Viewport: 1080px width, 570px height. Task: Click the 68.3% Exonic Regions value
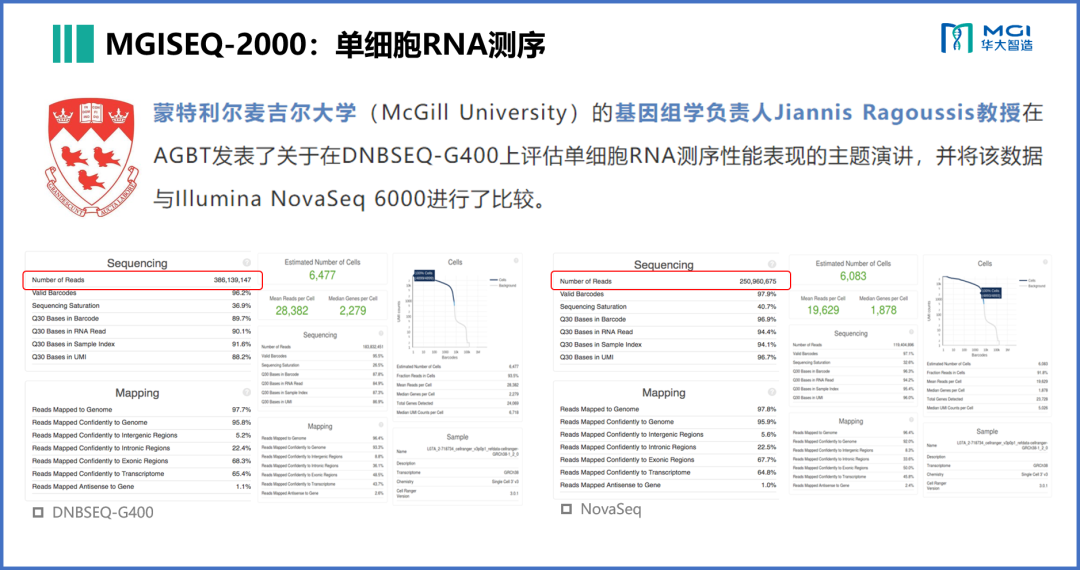[241, 461]
